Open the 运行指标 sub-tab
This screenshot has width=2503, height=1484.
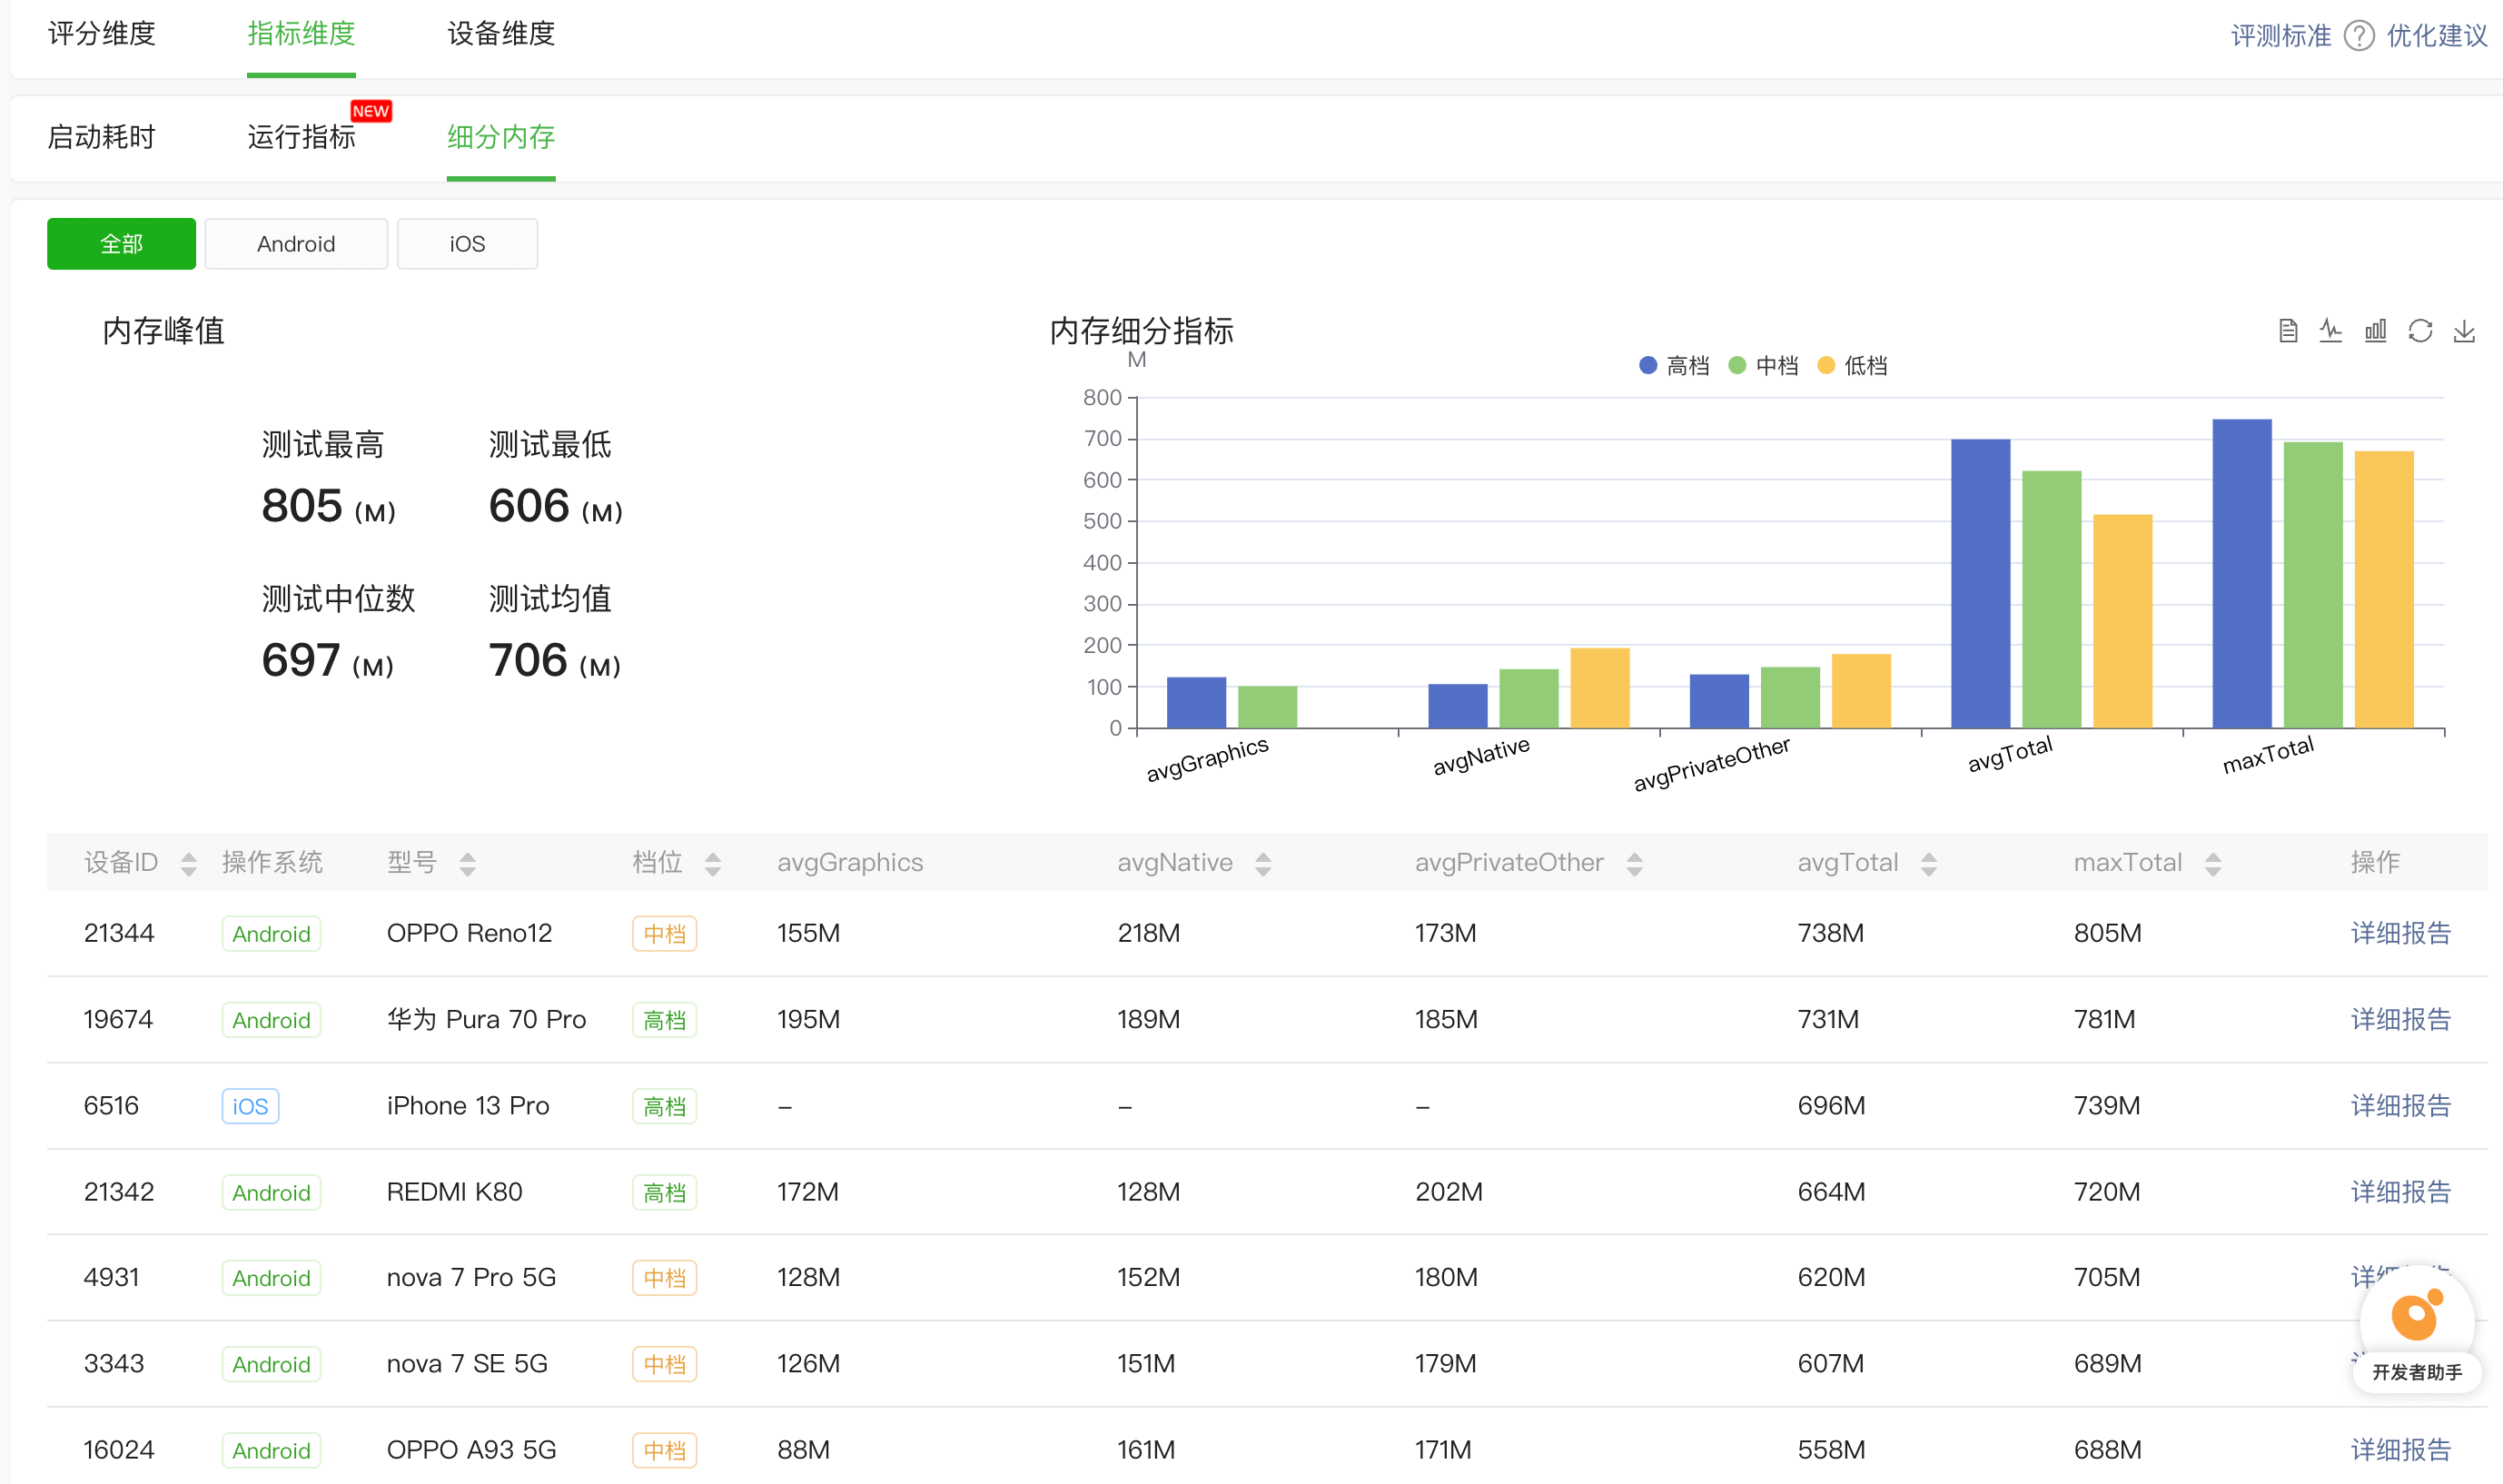(x=301, y=137)
